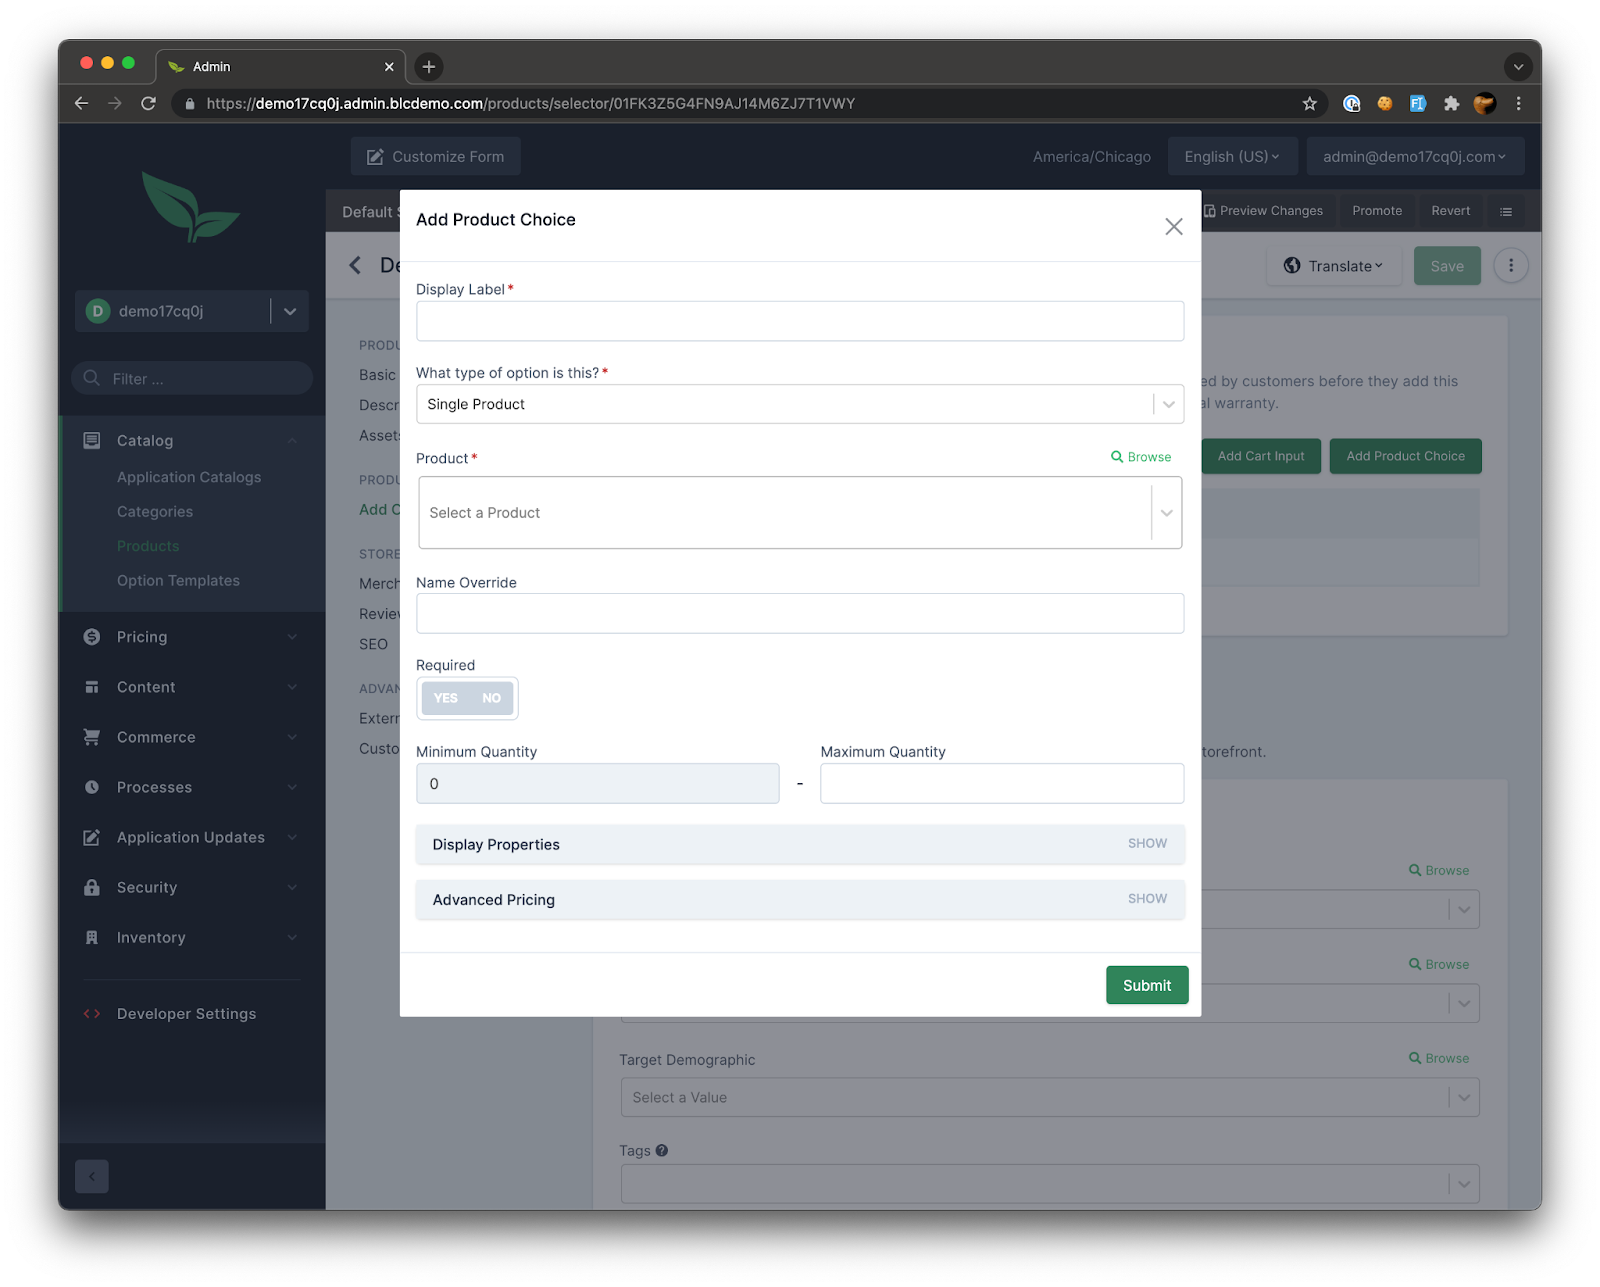1600x1287 pixels.
Task: Click the Catalog section icon
Action: coord(92,441)
